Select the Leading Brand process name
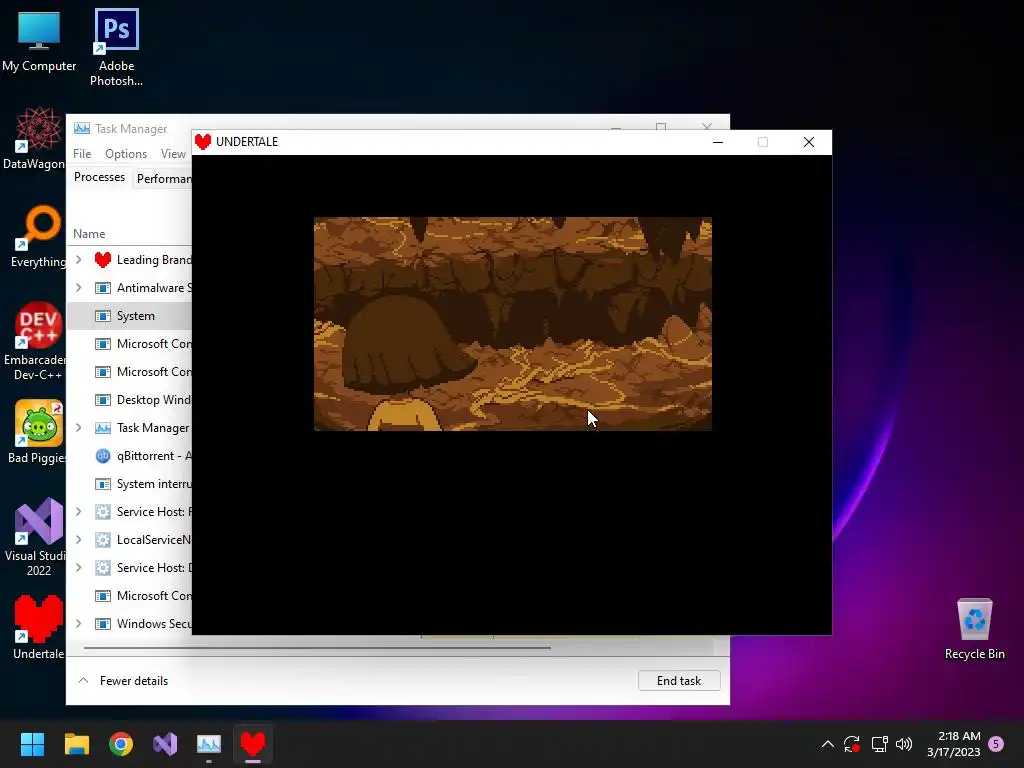Screen dimensions: 1024x768 click(x=154, y=260)
